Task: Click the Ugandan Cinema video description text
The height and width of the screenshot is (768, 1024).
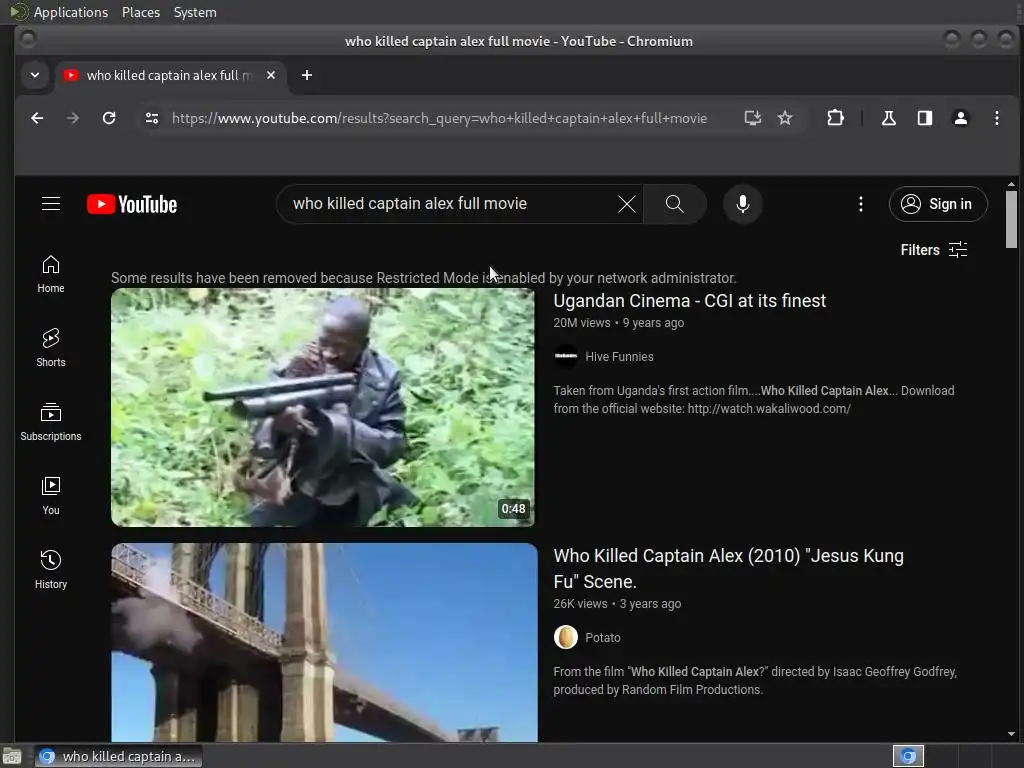Action: [x=754, y=400]
